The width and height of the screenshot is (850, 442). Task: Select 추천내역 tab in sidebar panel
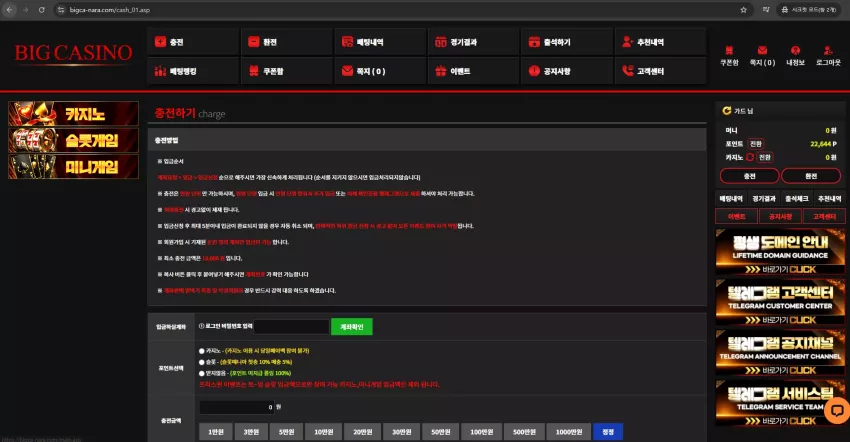tap(829, 199)
